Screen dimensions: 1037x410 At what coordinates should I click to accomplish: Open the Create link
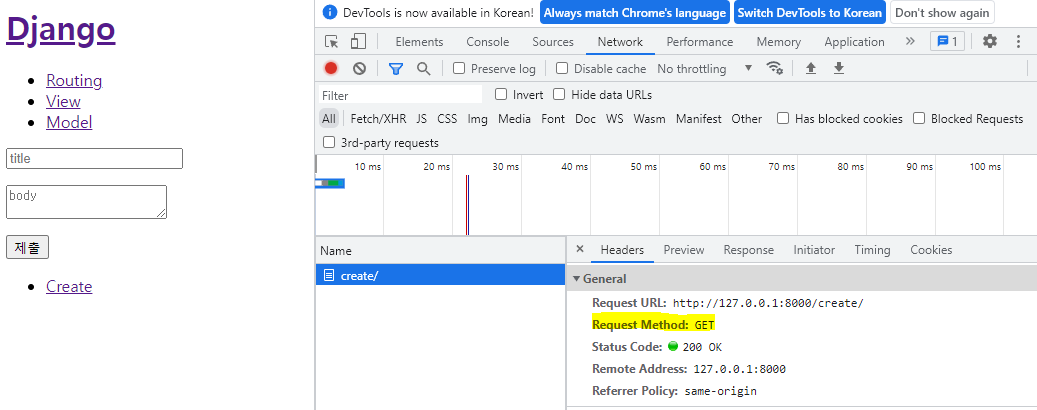tap(69, 286)
